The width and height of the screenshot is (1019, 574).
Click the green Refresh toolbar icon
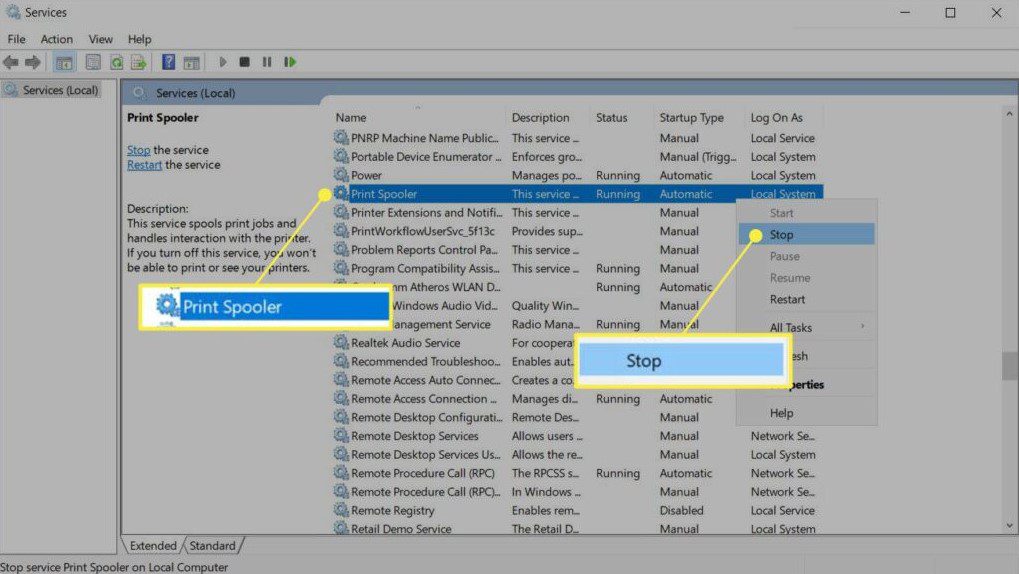coord(116,62)
